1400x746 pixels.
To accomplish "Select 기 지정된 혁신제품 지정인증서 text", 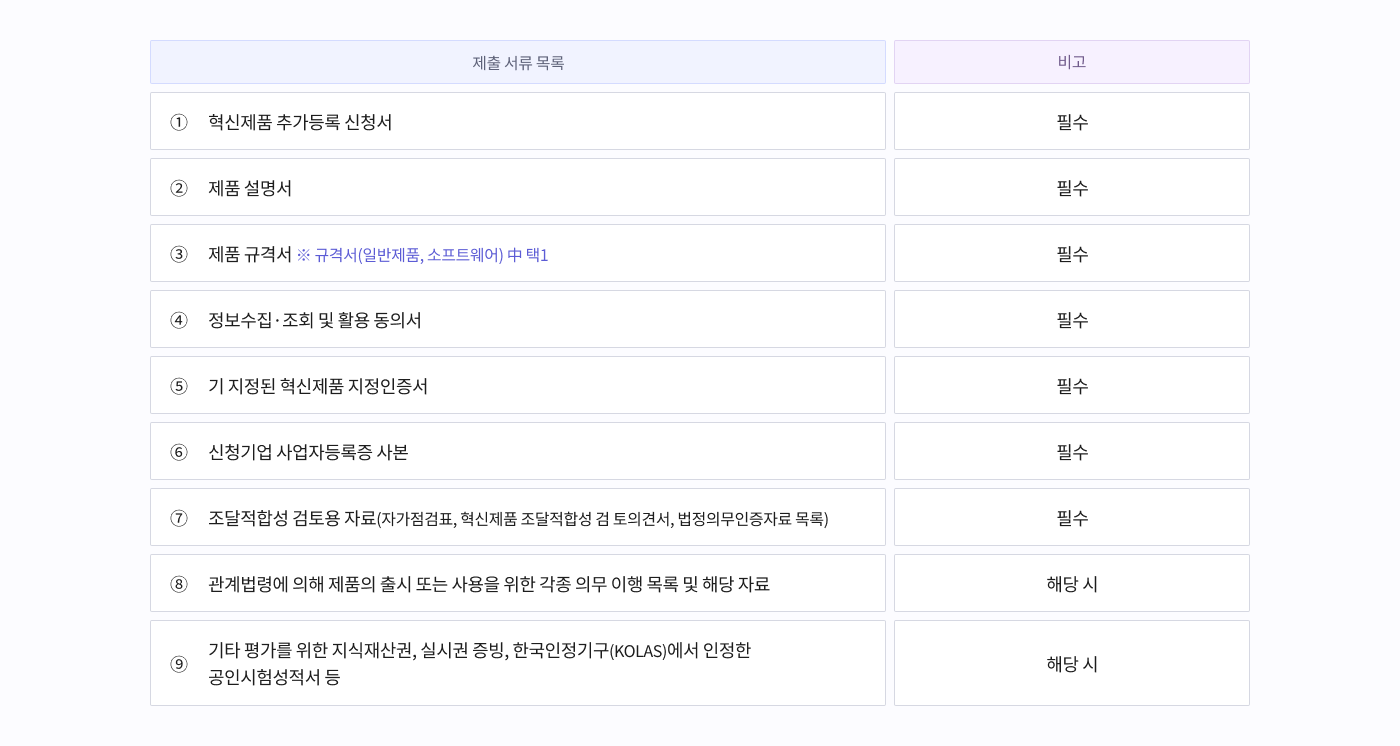I will click(x=318, y=386).
